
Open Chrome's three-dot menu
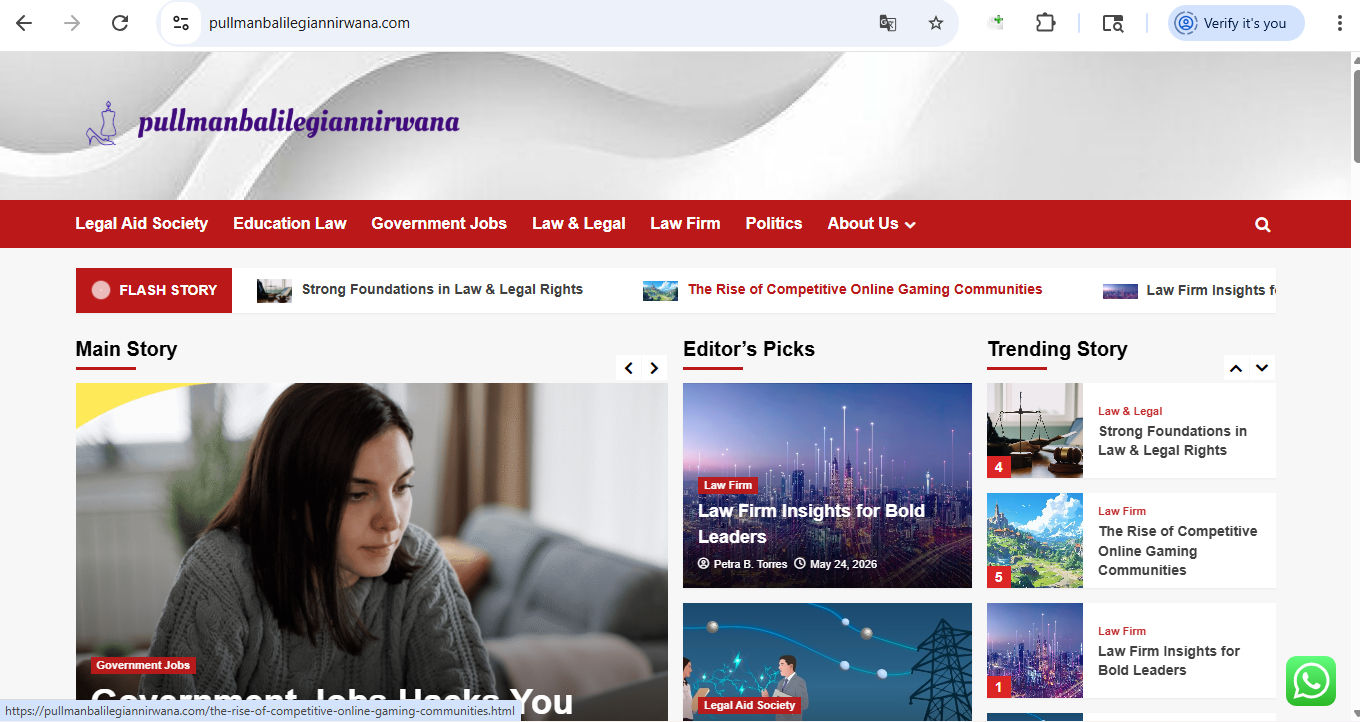coord(1340,23)
